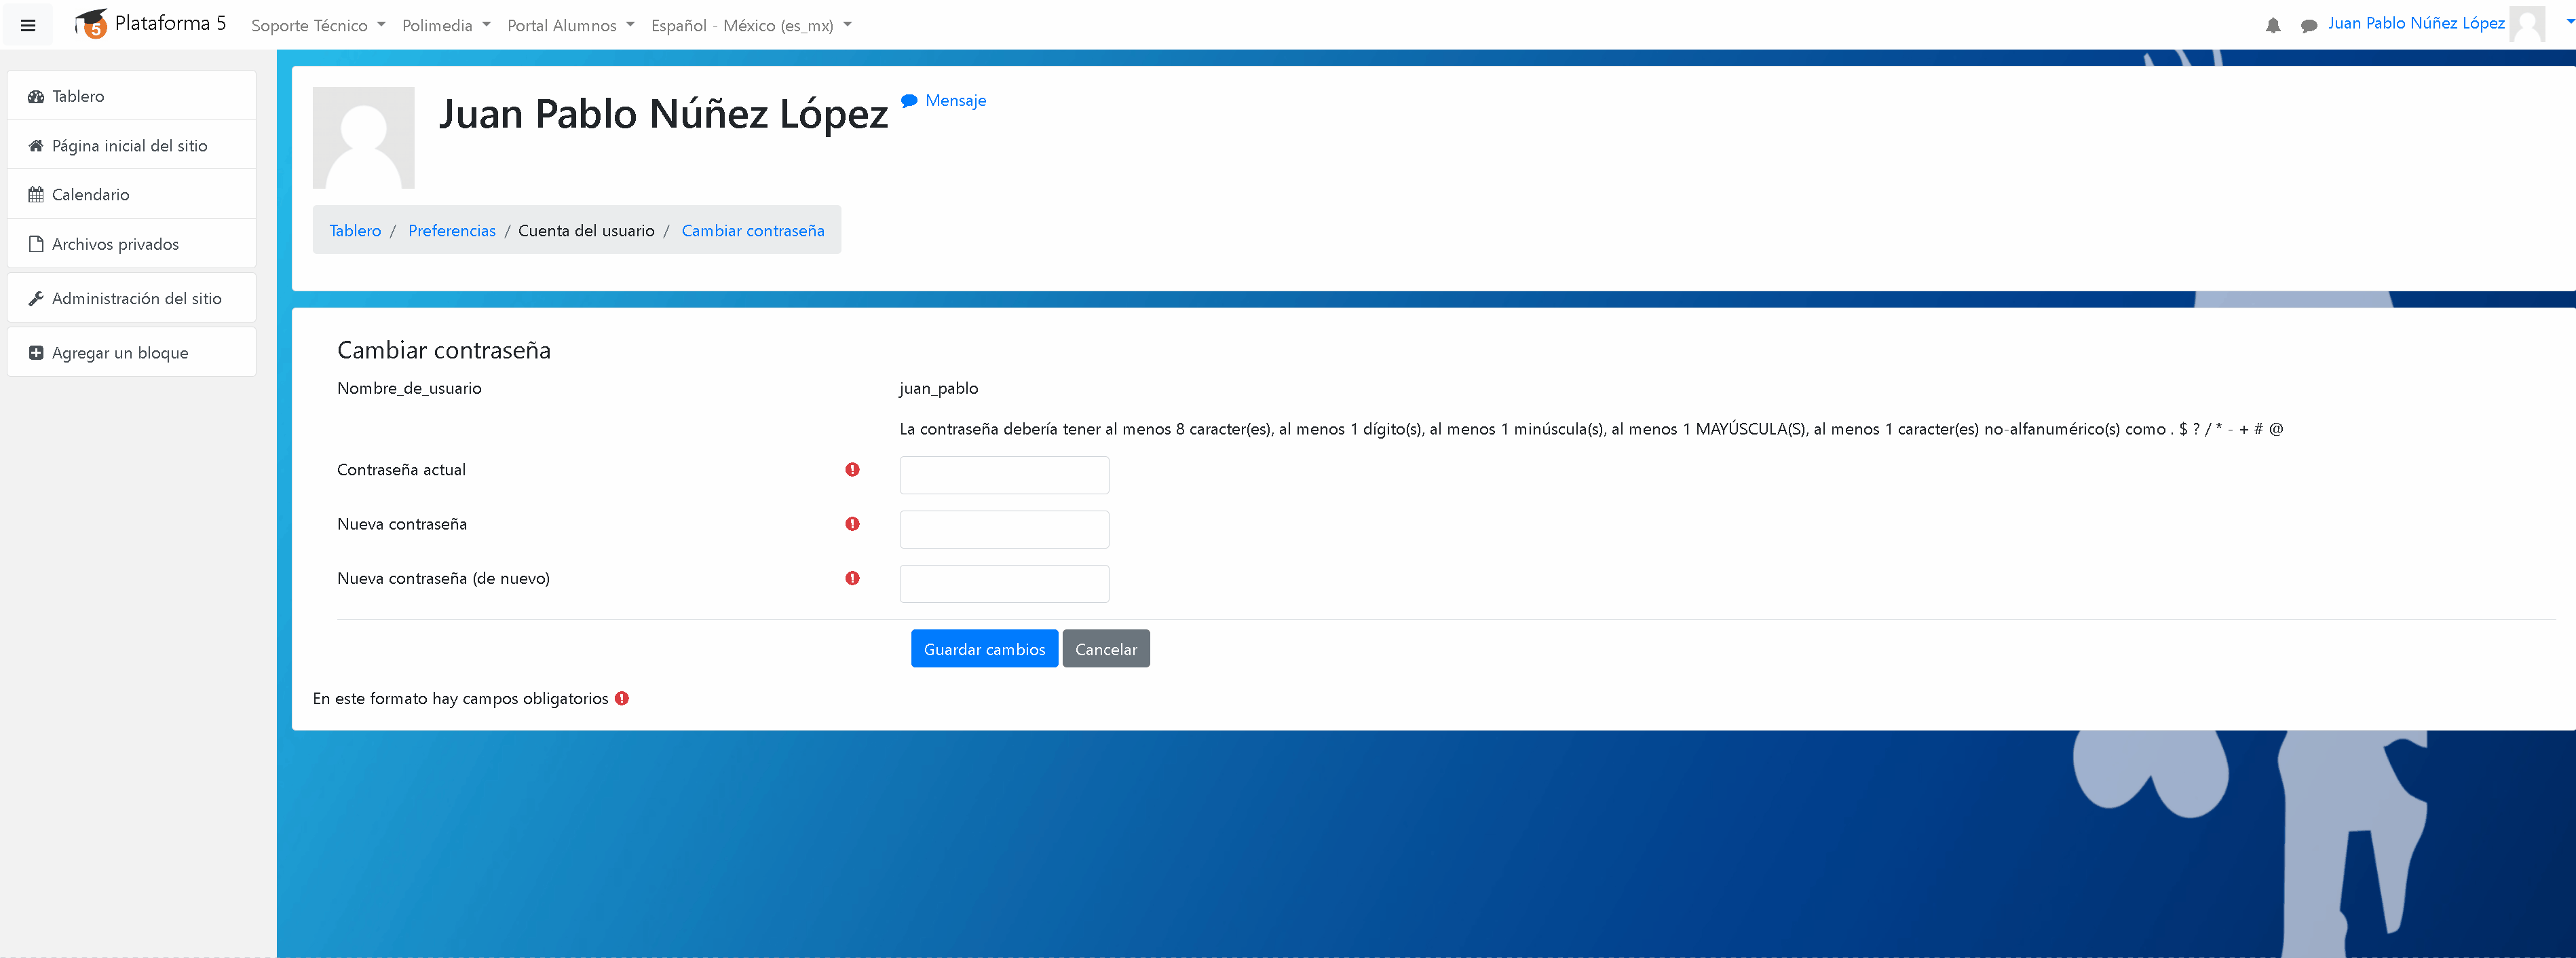The image size is (2576, 958).
Task: Click the top-right user avatar picture
Action: 2527,24
